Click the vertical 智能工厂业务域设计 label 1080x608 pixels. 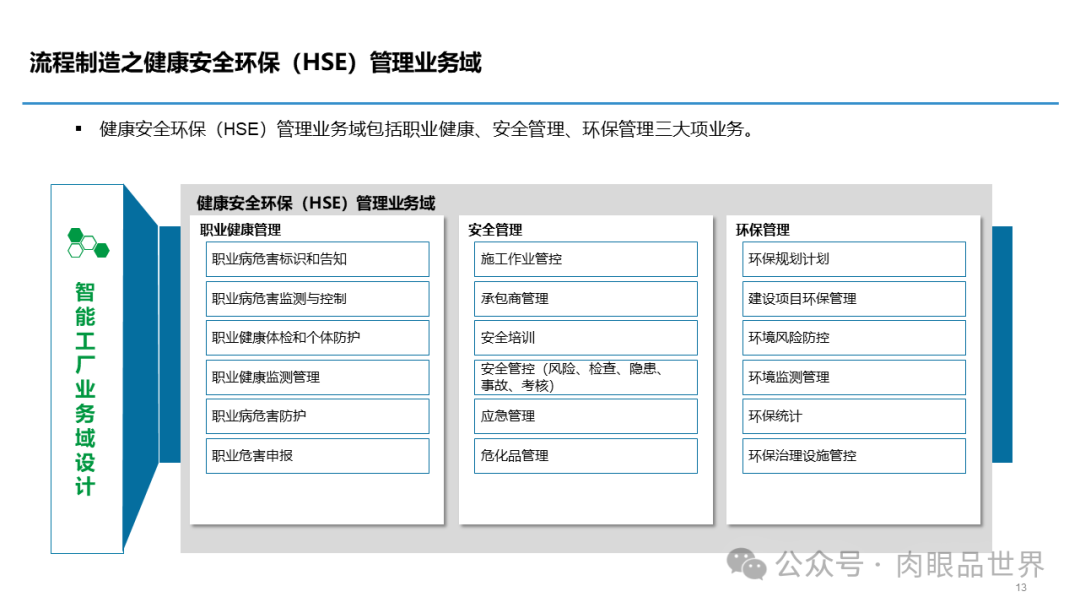click(x=85, y=389)
